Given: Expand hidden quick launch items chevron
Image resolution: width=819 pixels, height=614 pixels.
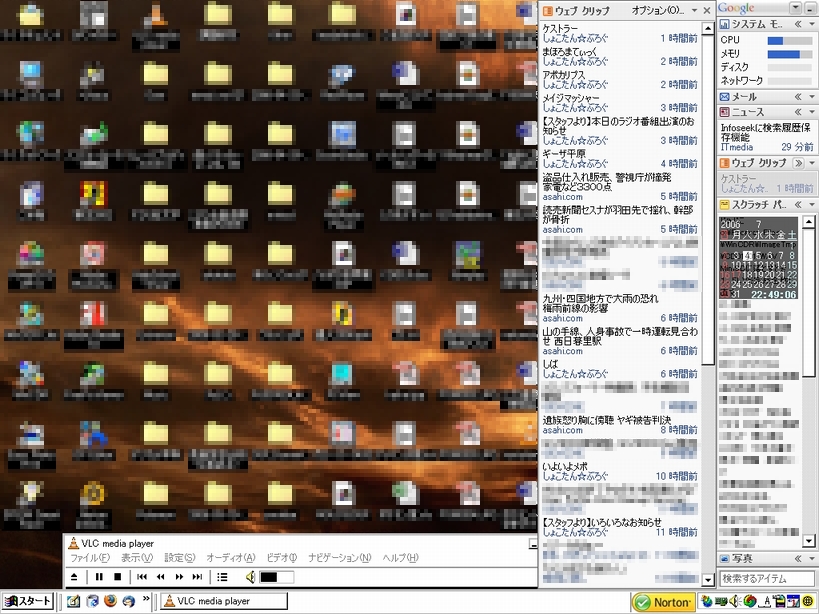Looking at the screenshot, I should [x=146, y=598].
